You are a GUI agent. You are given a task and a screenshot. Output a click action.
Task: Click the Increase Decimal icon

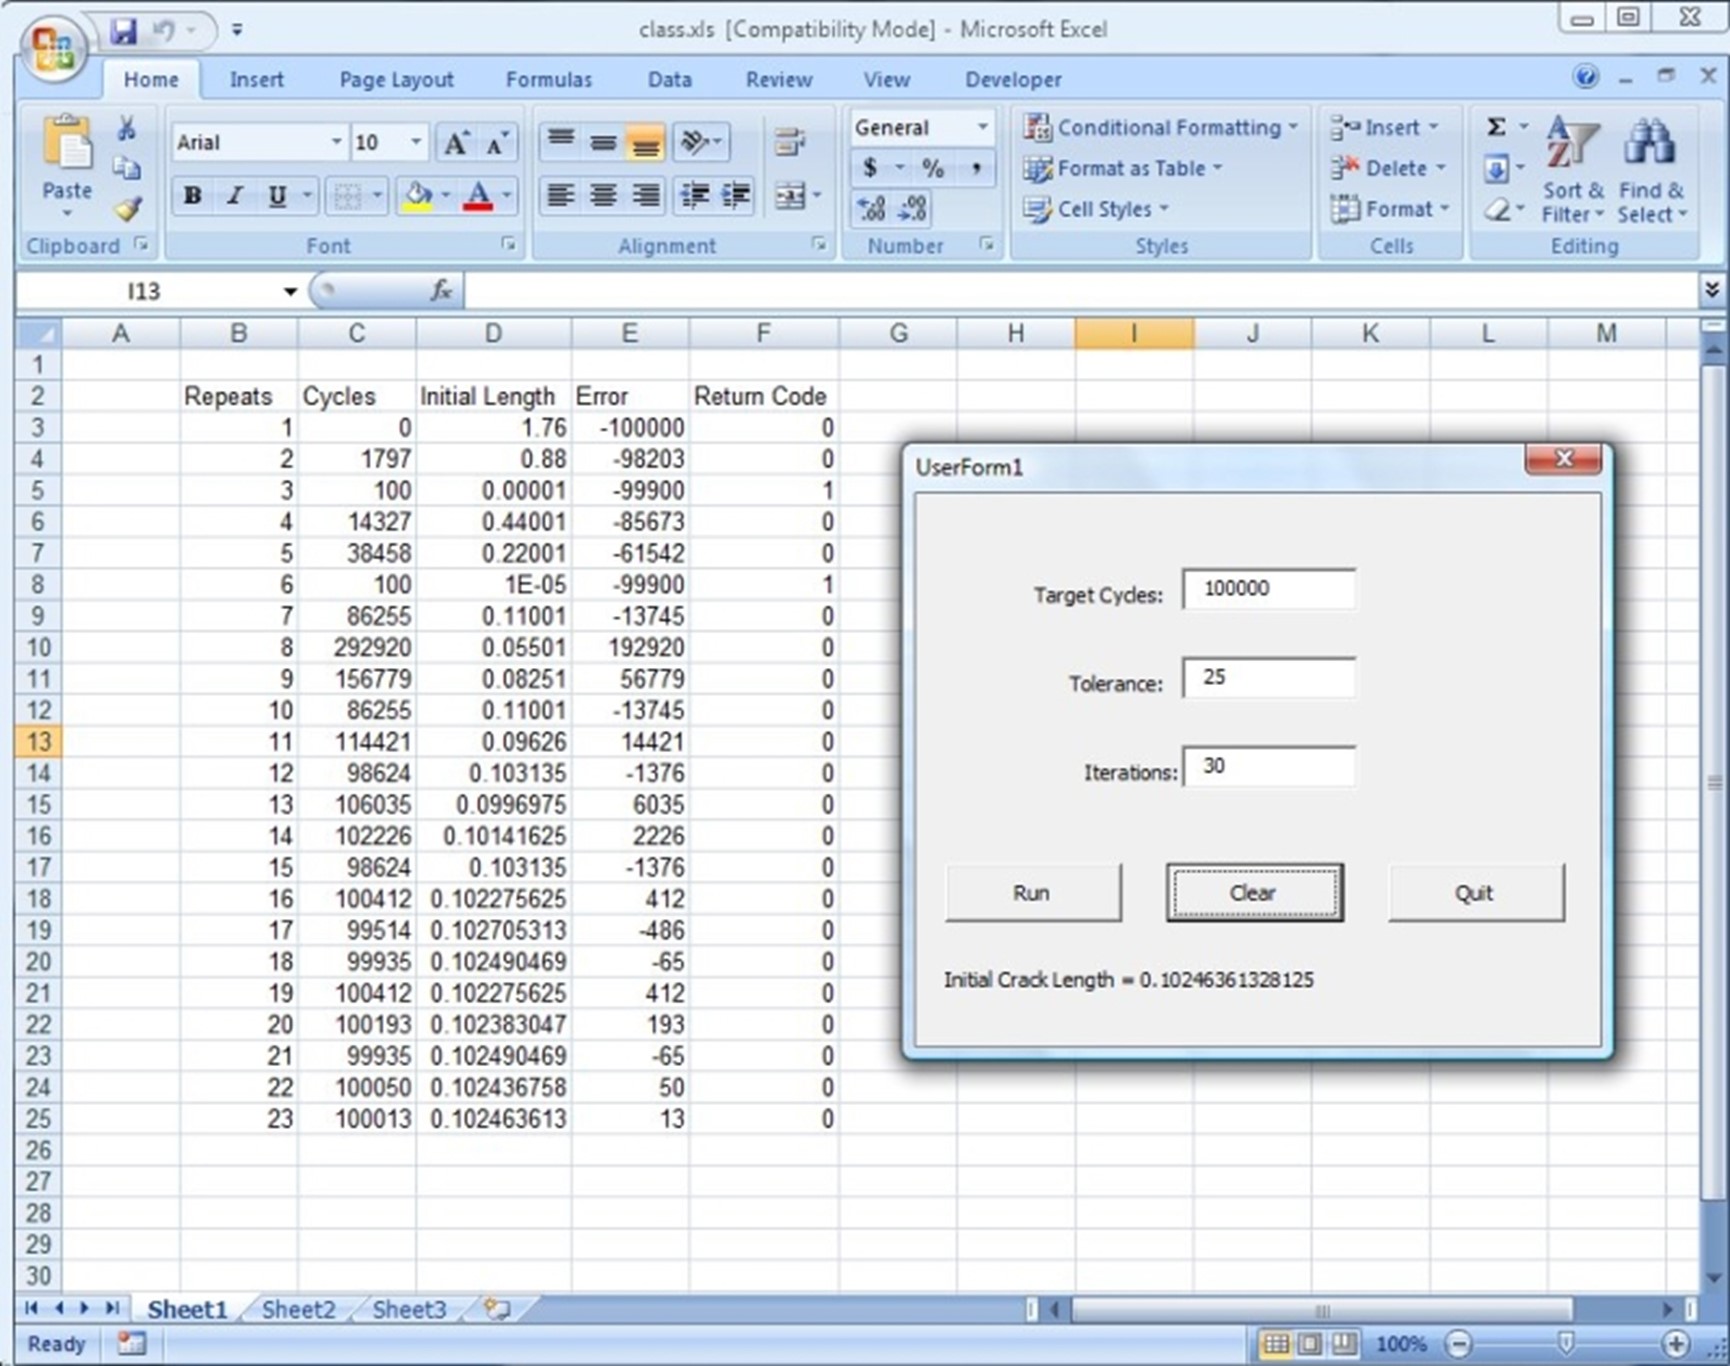[871, 209]
